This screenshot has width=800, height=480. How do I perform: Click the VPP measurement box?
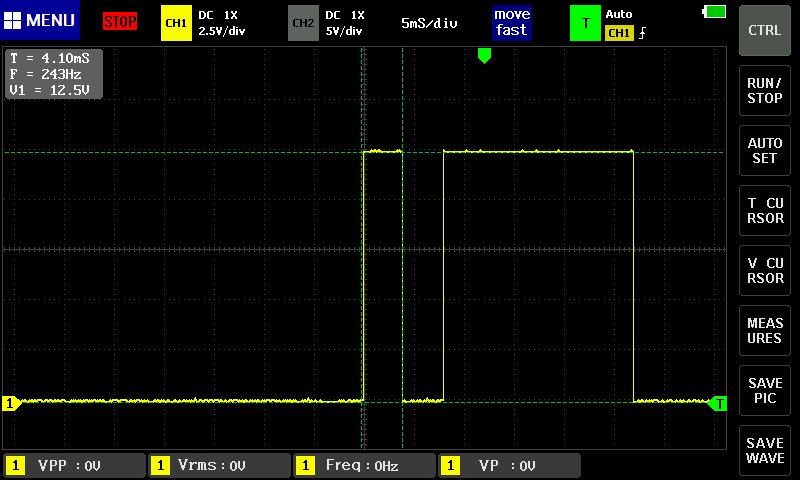(74, 465)
